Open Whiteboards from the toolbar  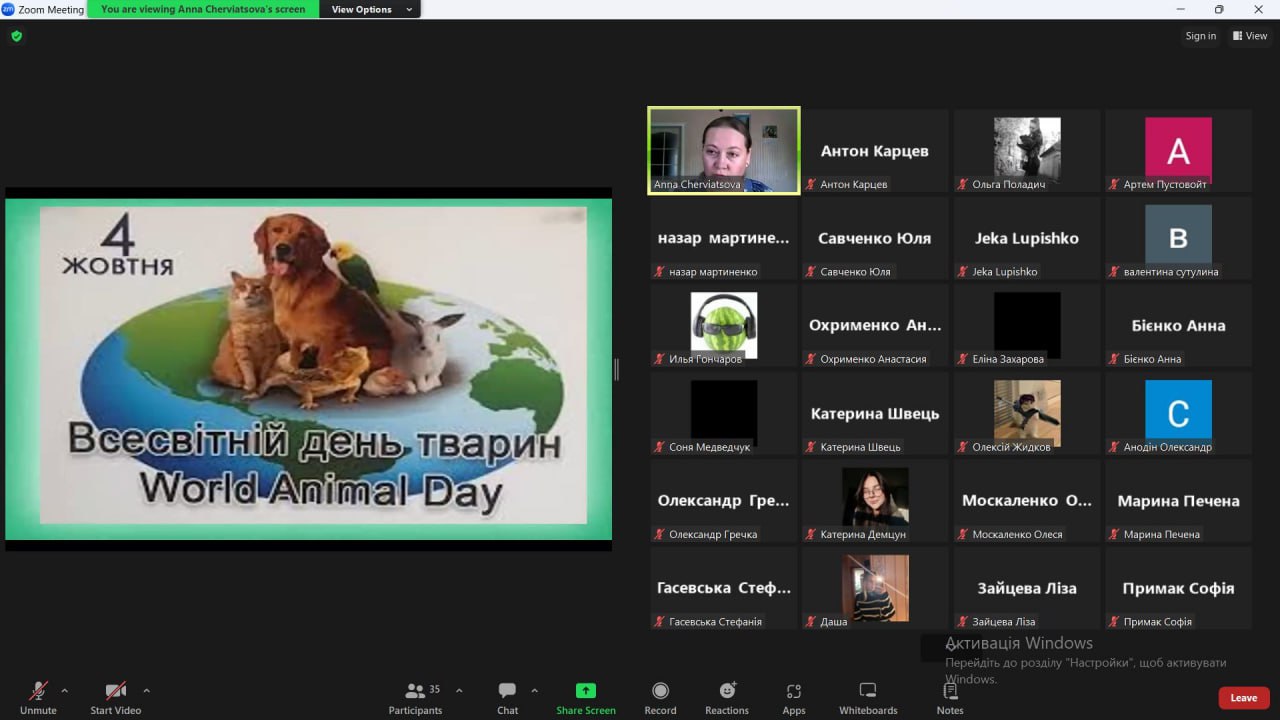pyautogui.click(x=868, y=691)
